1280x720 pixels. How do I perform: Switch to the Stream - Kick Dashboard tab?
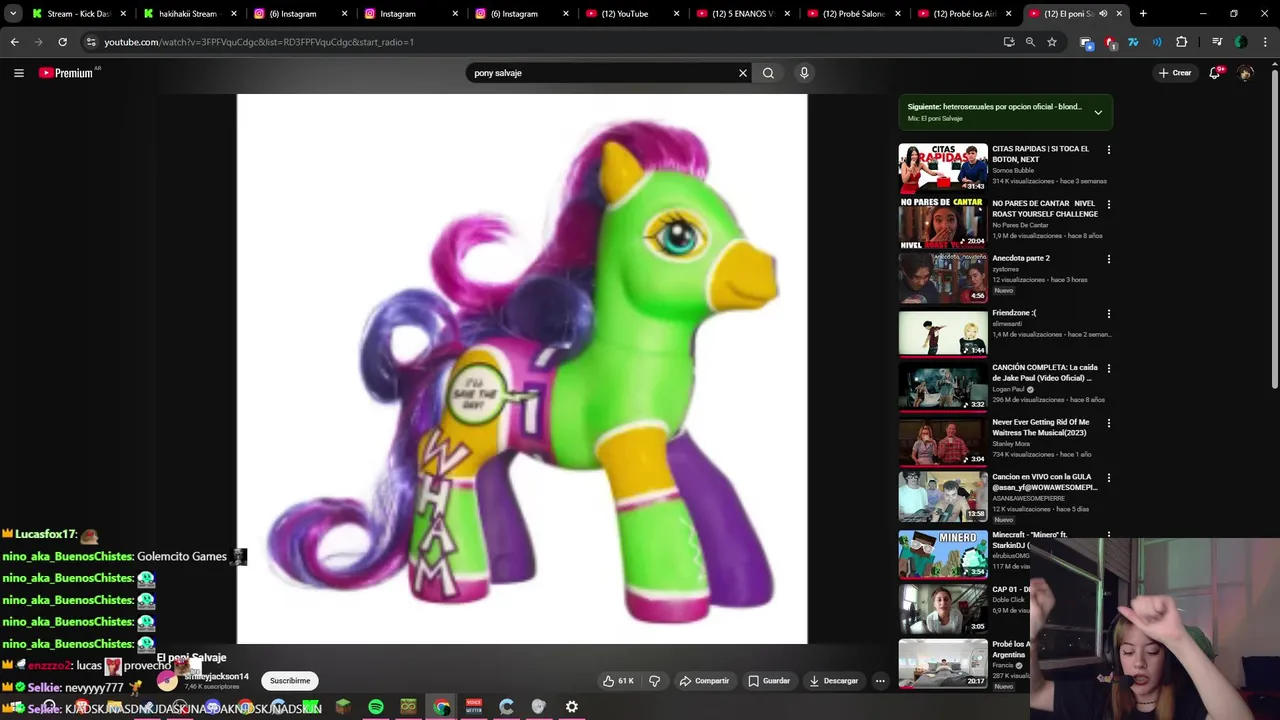click(79, 14)
